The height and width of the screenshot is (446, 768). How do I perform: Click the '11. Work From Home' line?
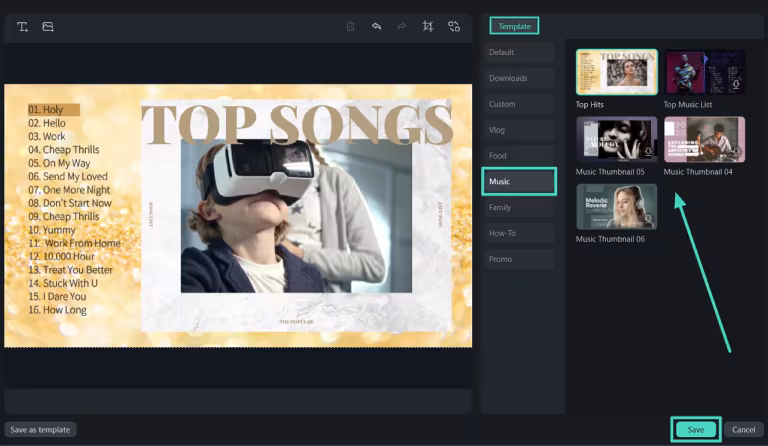[74, 243]
